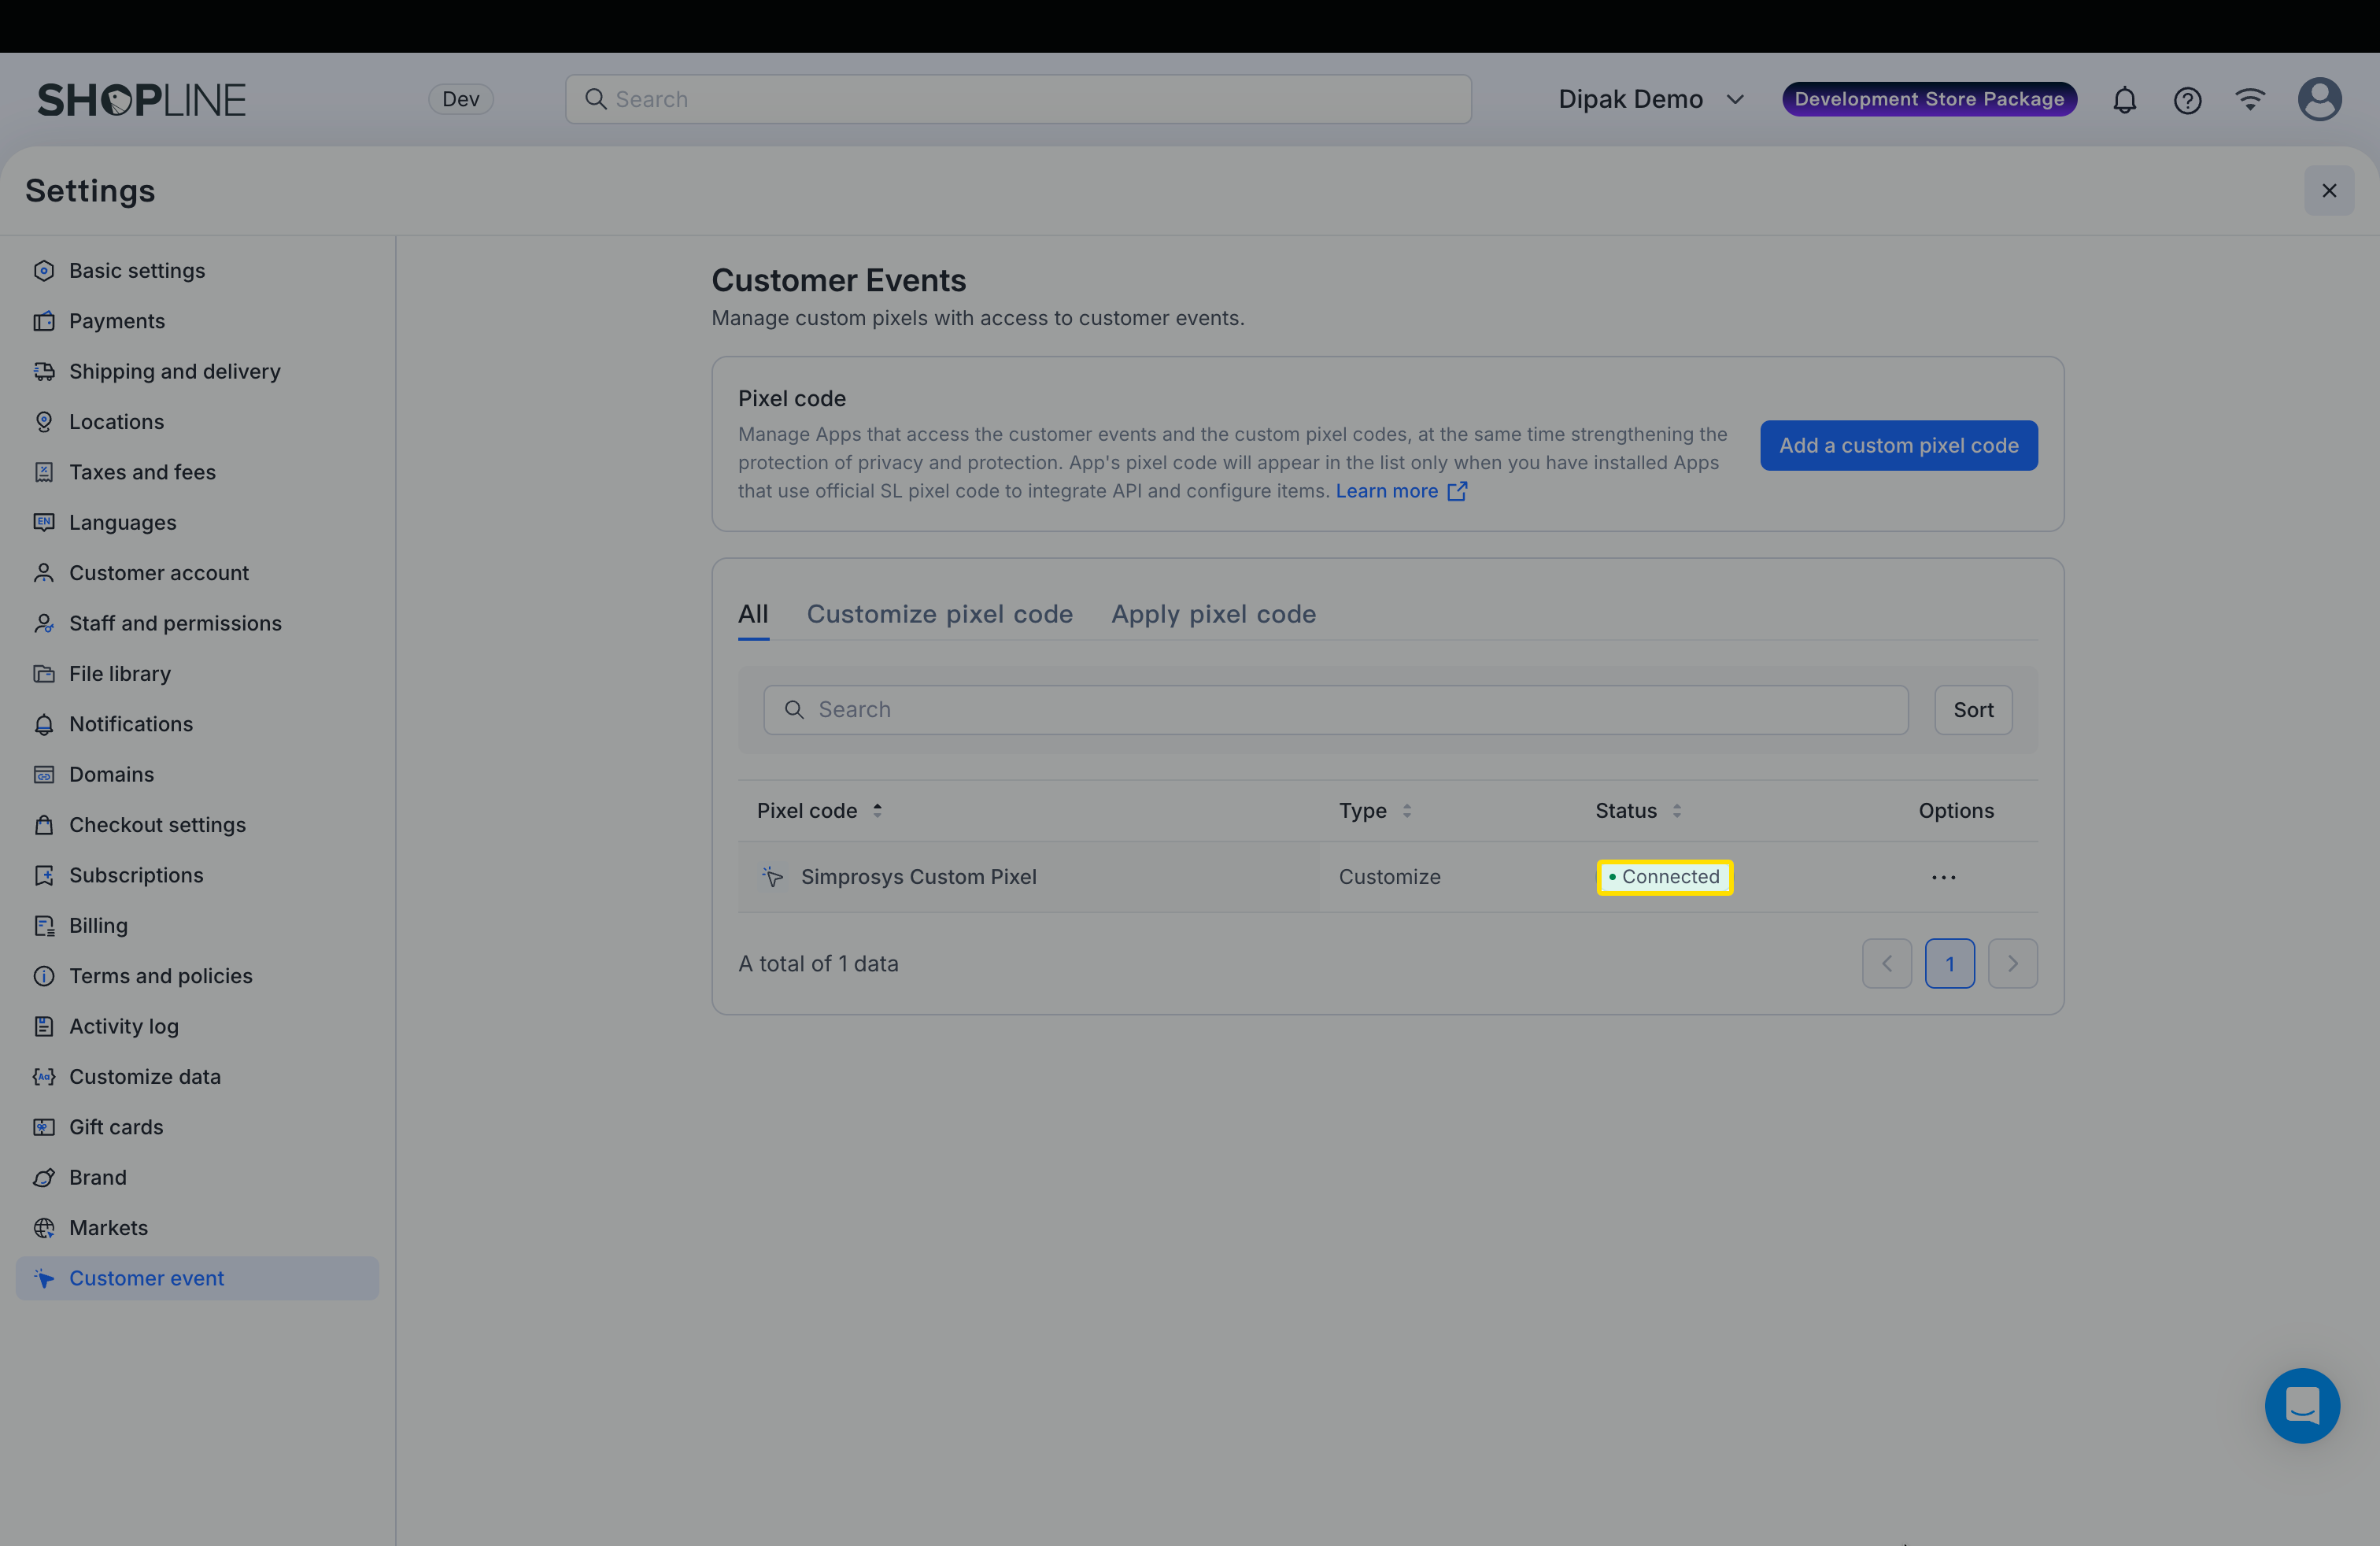Switch to Apply pixel code tab
This screenshot has width=2380, height=1546.
pos(1213,614)
